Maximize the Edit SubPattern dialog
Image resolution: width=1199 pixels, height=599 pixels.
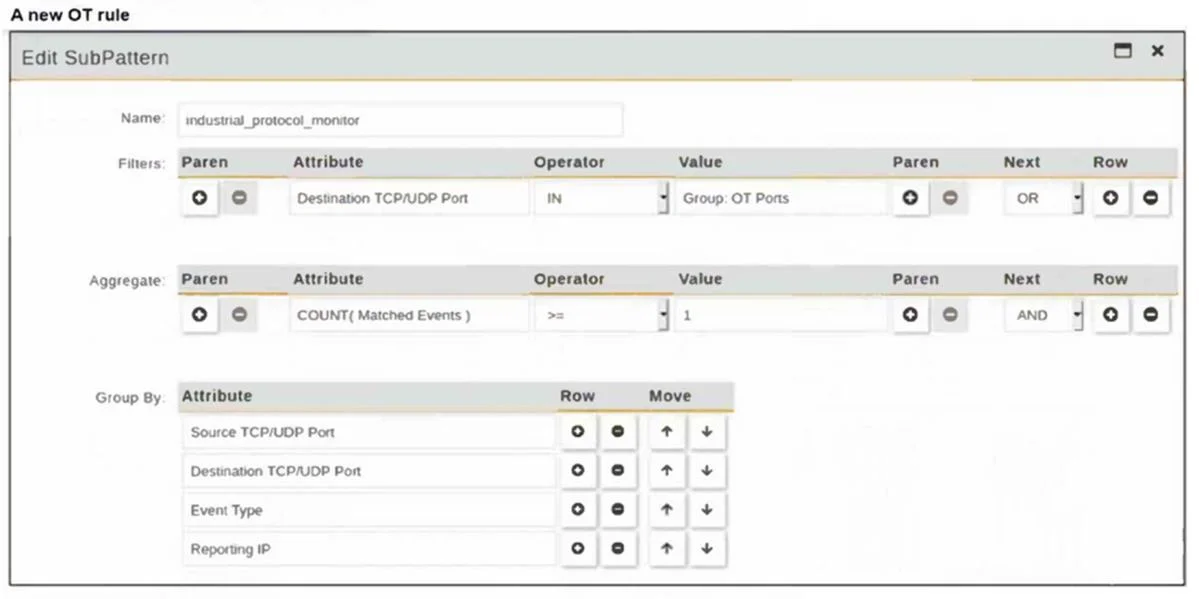coord(1123,51)
